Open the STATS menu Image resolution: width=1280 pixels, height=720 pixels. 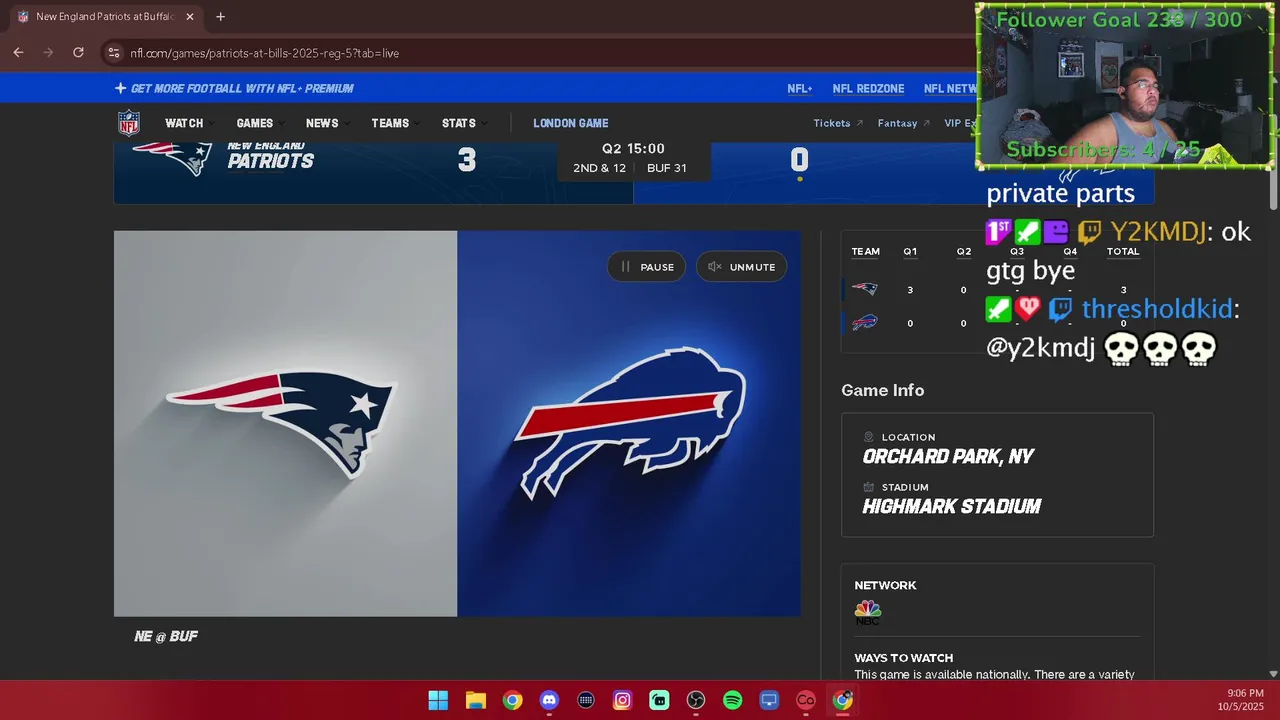[463, 123]
